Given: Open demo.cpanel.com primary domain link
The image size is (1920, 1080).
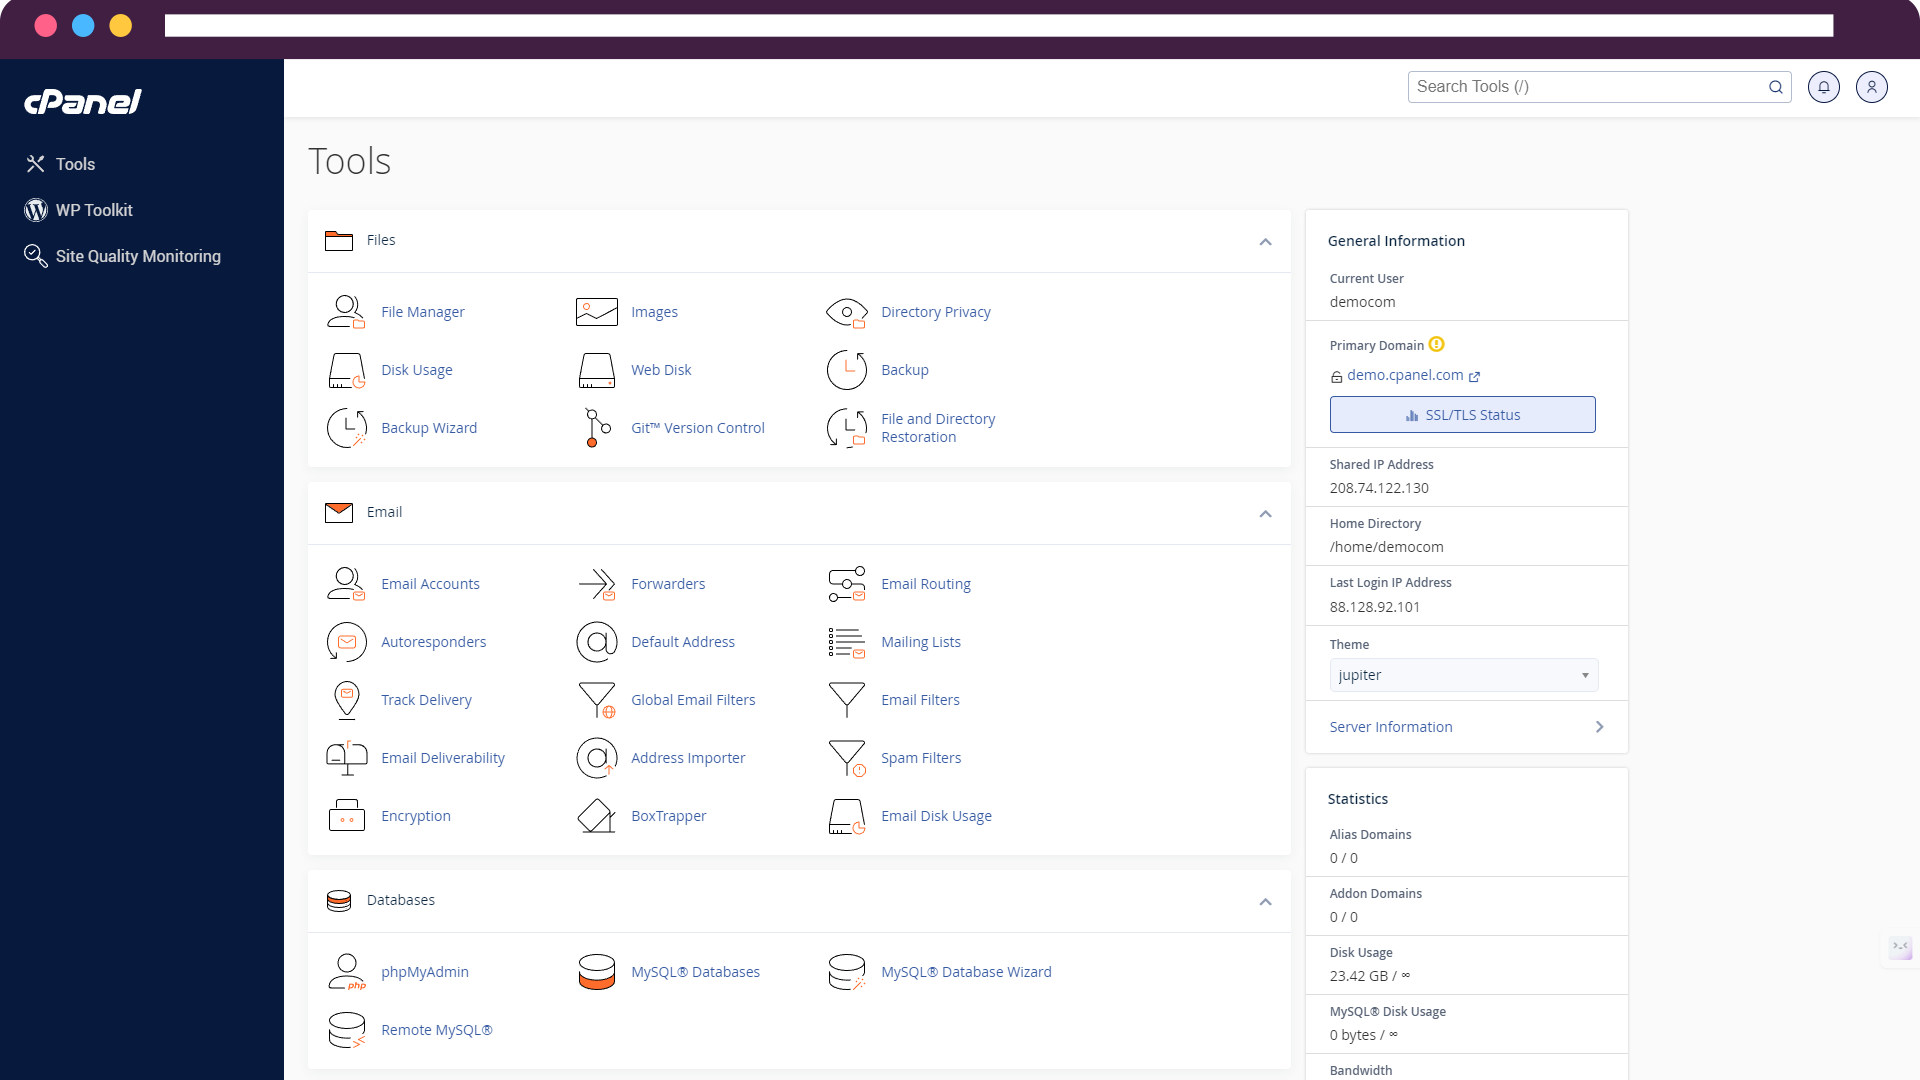Looking at the screenshot, I should click(x=1404, y=375).
